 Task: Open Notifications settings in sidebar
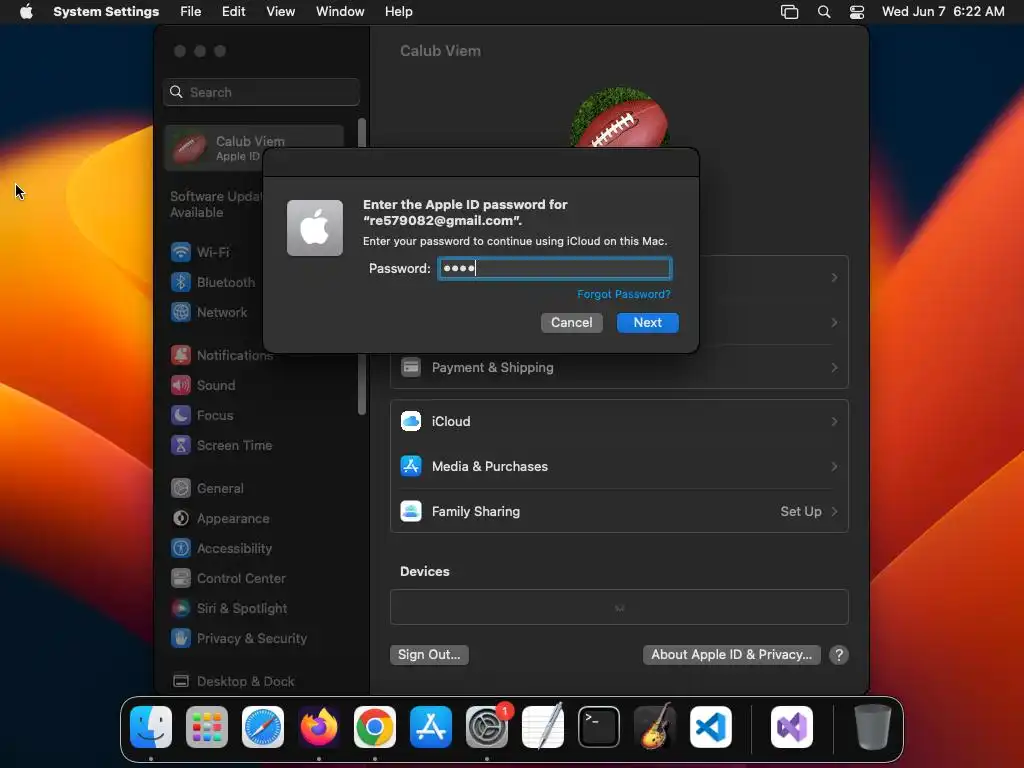click(221, 355)
